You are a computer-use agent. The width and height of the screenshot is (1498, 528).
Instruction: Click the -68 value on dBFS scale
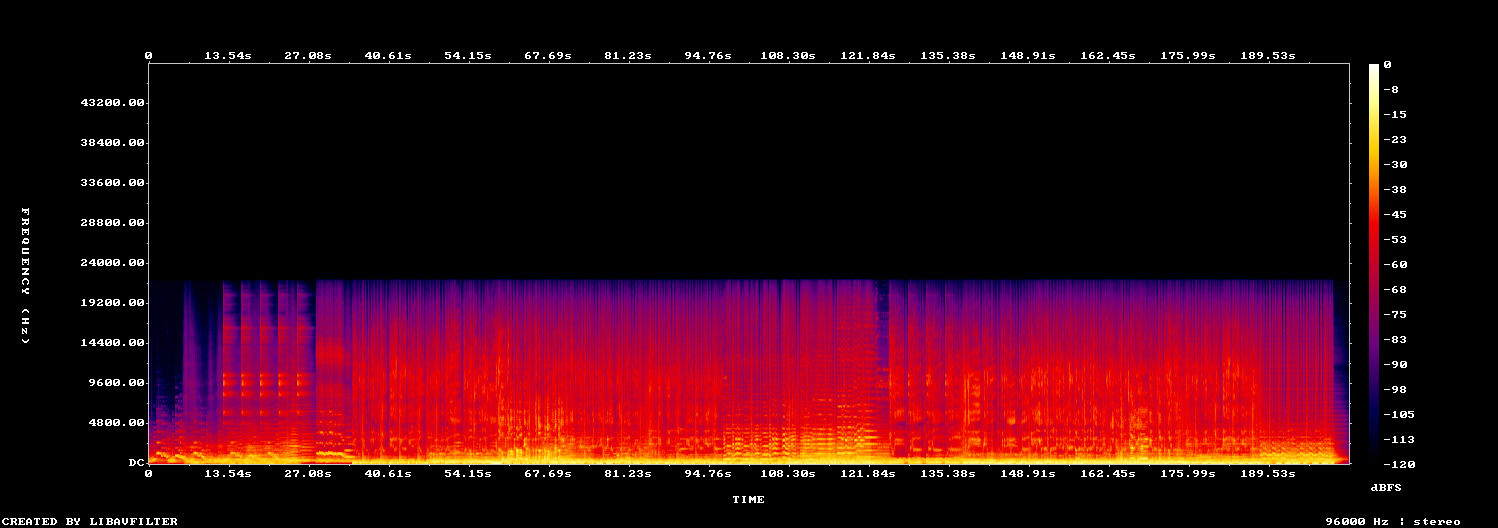1395,289
